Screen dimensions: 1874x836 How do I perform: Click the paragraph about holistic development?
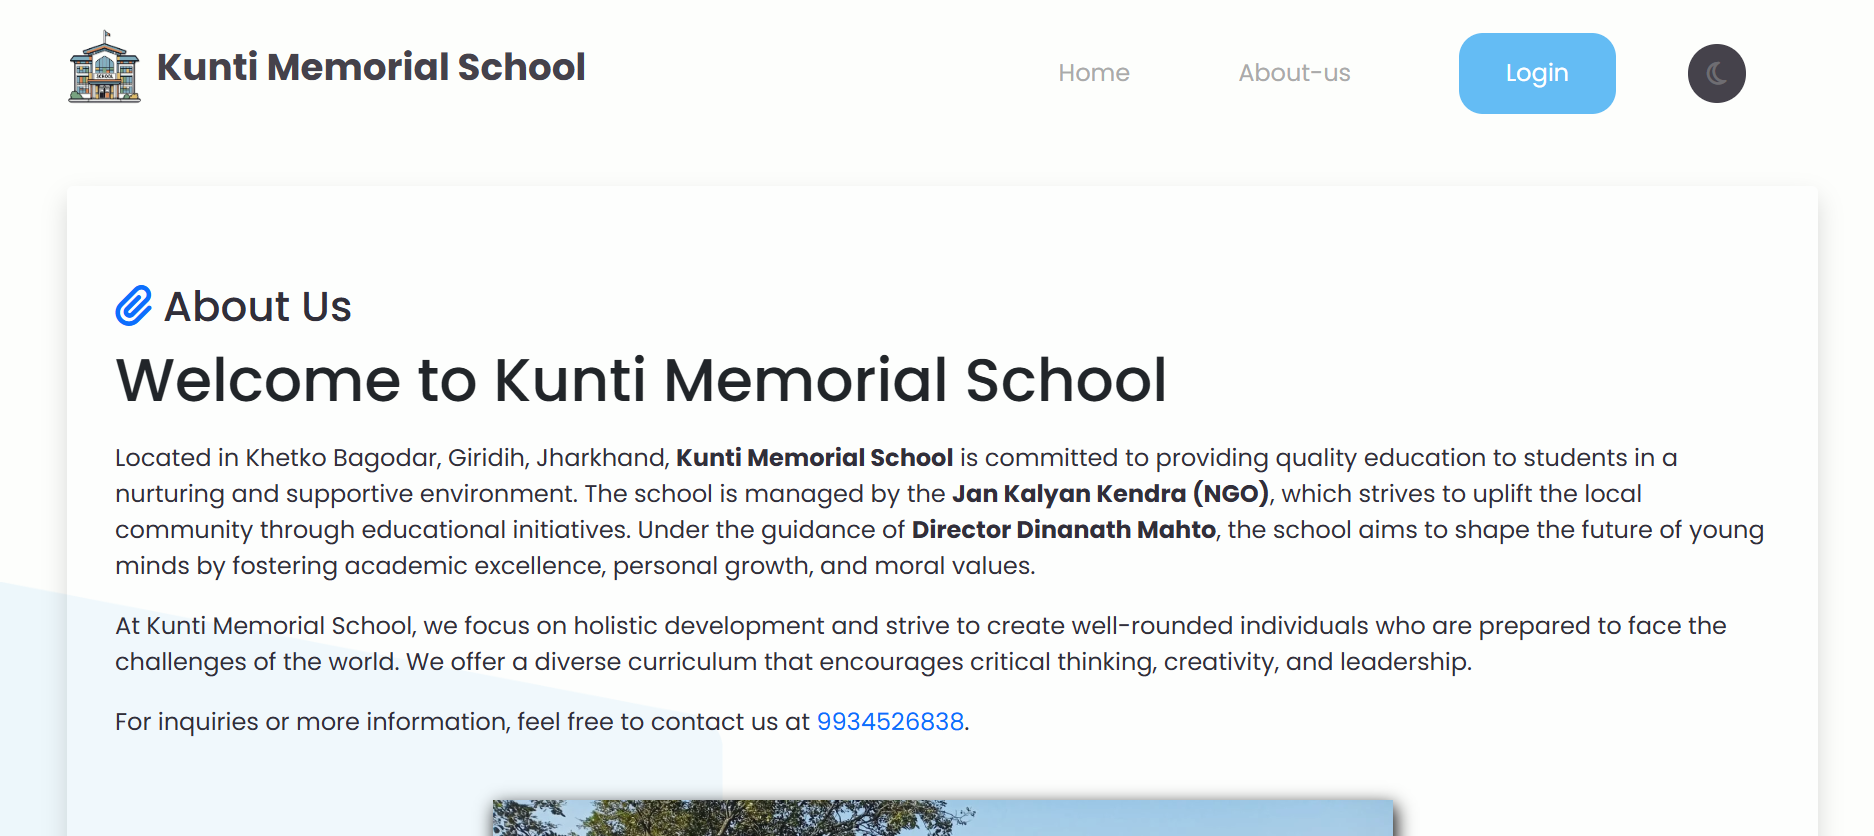click(x=920, y=626)
